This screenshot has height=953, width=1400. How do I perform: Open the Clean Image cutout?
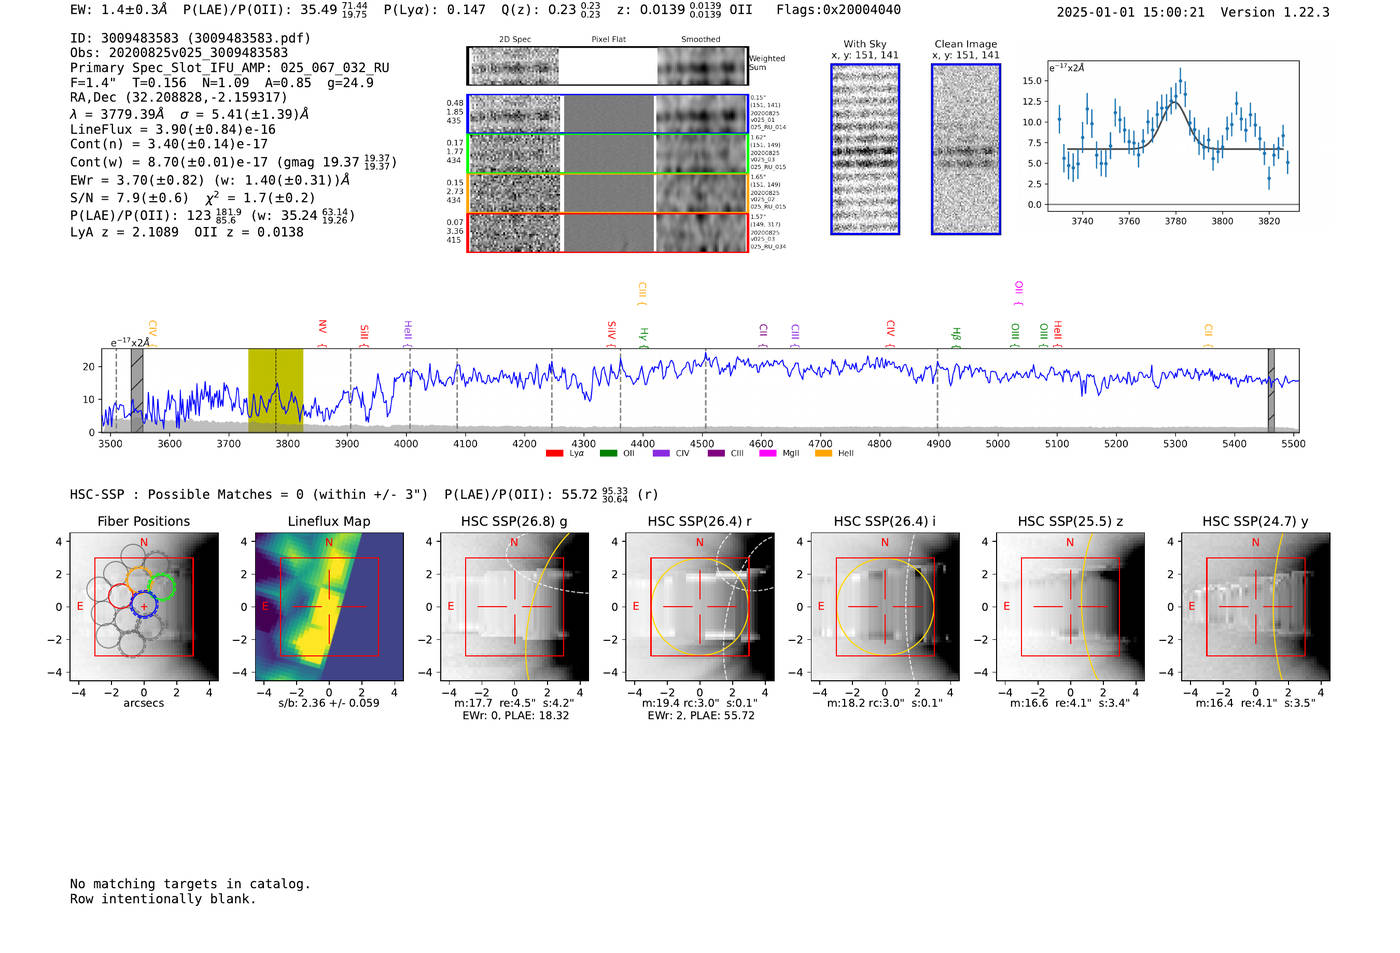pos(966,149)
